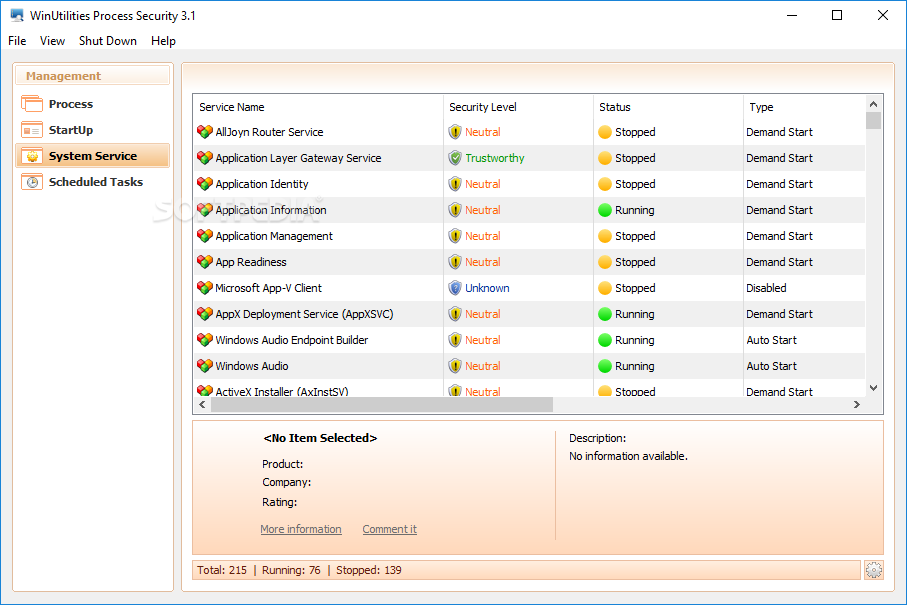The image size is (907, 605).
Task: Select the App Readiness service name
Action: pos(251,262)
